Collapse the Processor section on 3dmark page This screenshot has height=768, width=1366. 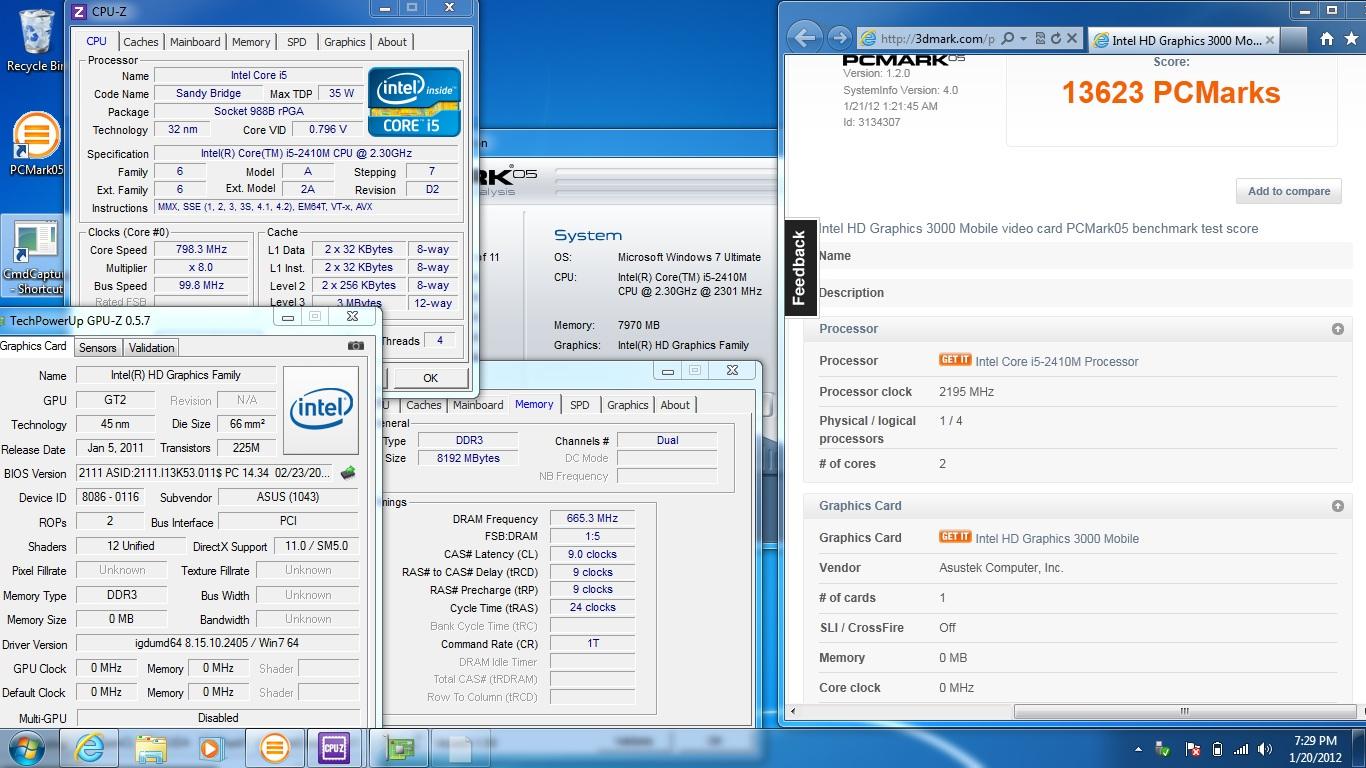[x=1337, y=329]
